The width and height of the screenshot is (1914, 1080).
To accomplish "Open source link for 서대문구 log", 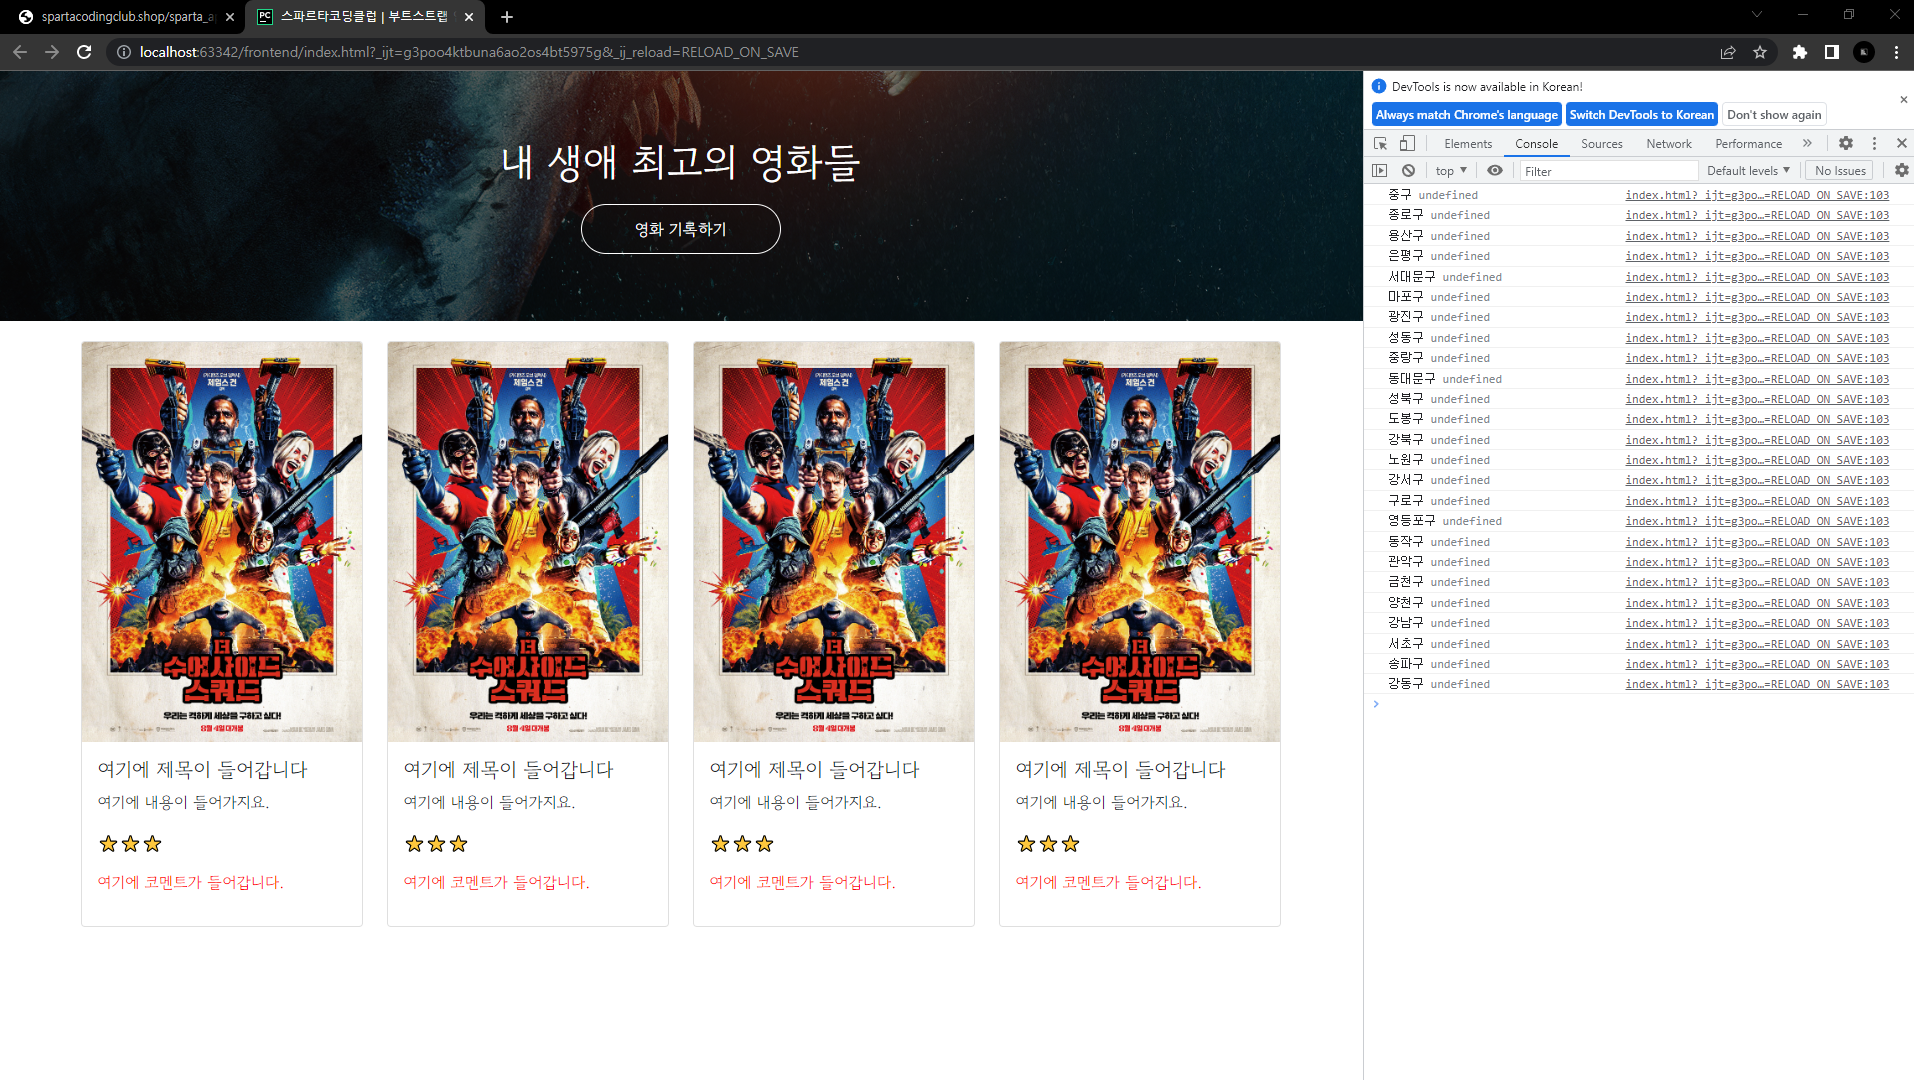I will (1757, 277).
